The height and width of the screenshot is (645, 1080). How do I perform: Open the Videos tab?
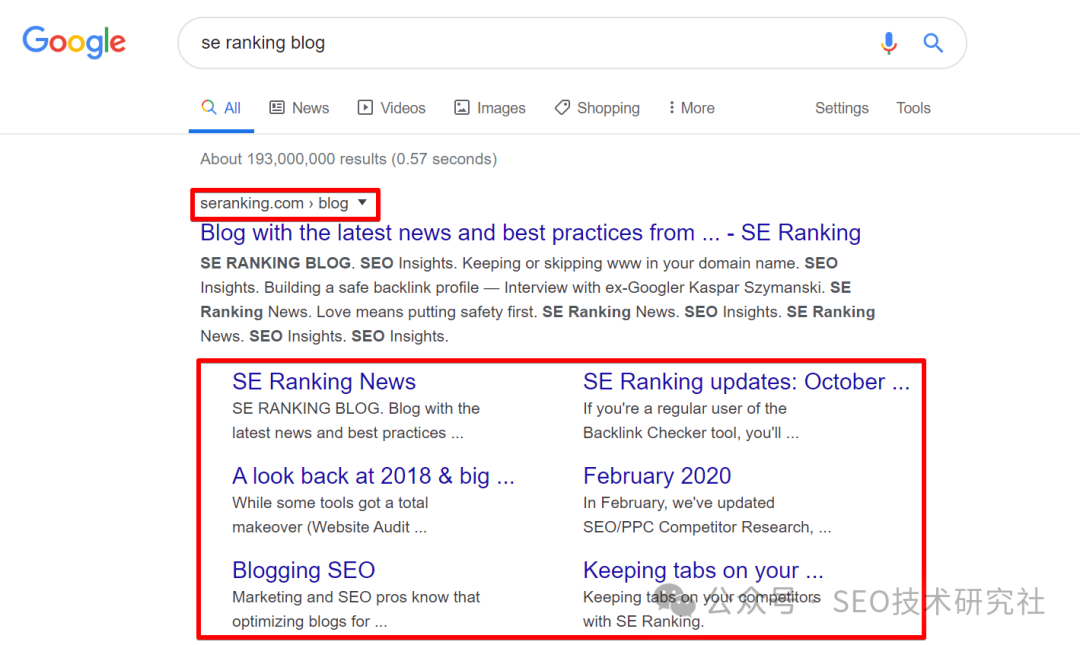(x=391, y=108)
